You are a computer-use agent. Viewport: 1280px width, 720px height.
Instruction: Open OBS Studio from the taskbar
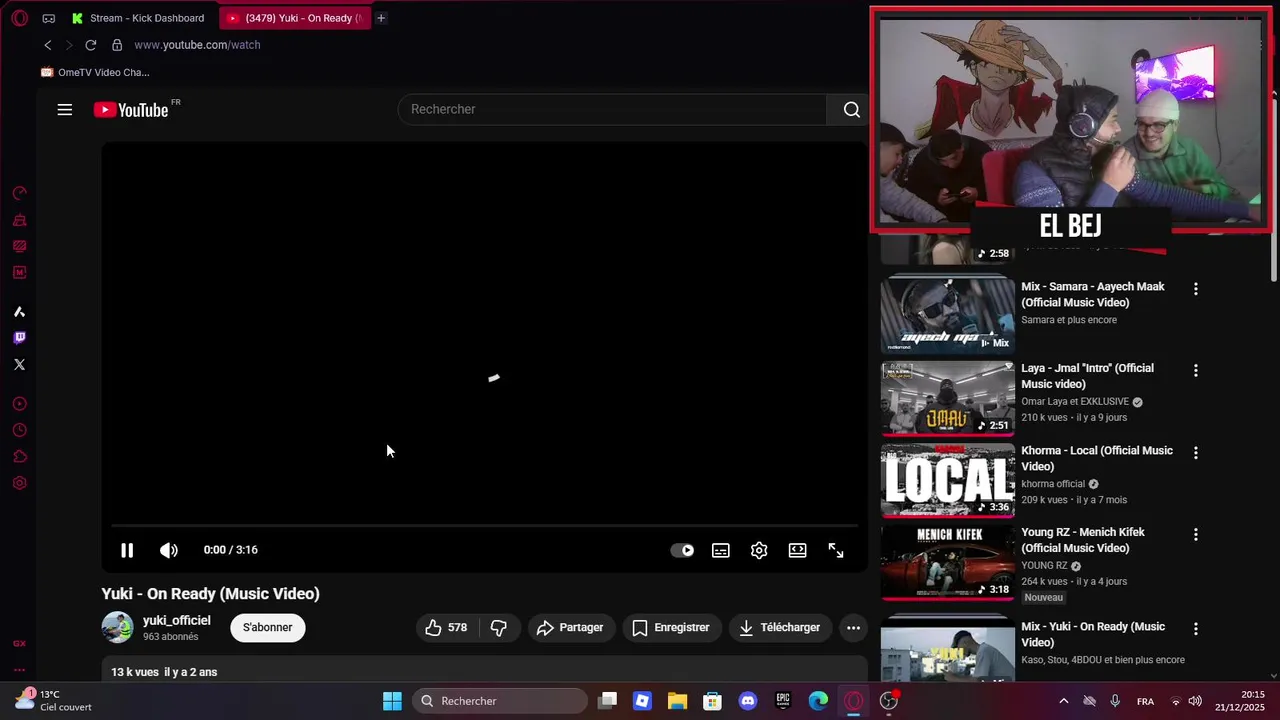coord(889,701)
